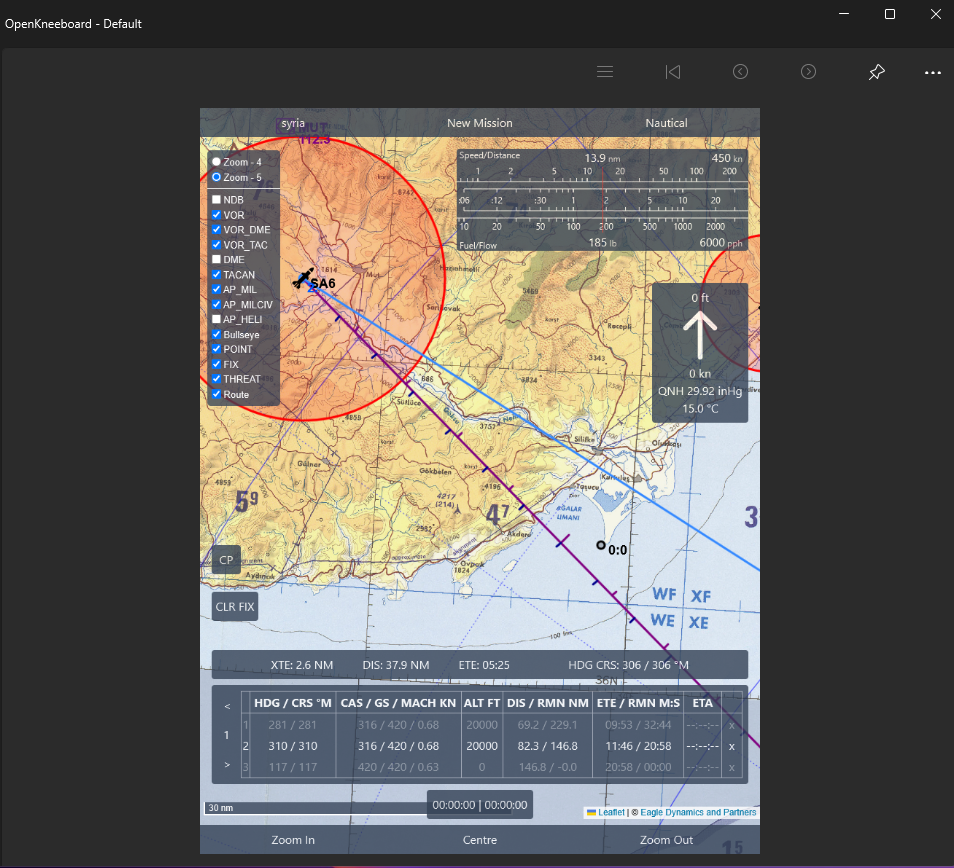Open the more options ellipsis menu
The height and width of the screenshot is (868, 954).
pos(933,72)
